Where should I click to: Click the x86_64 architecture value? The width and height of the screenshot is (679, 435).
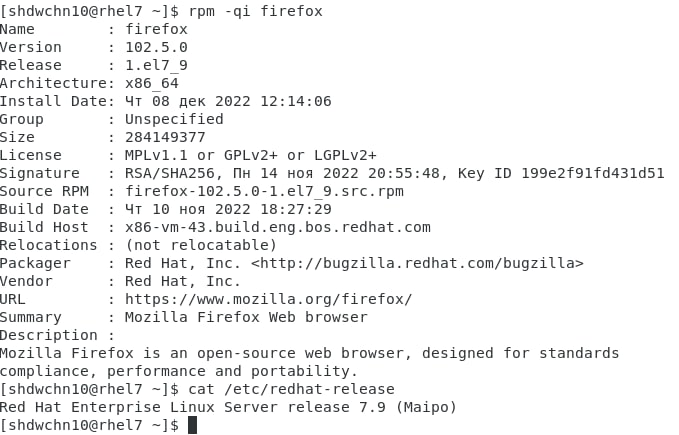[151, 83]
